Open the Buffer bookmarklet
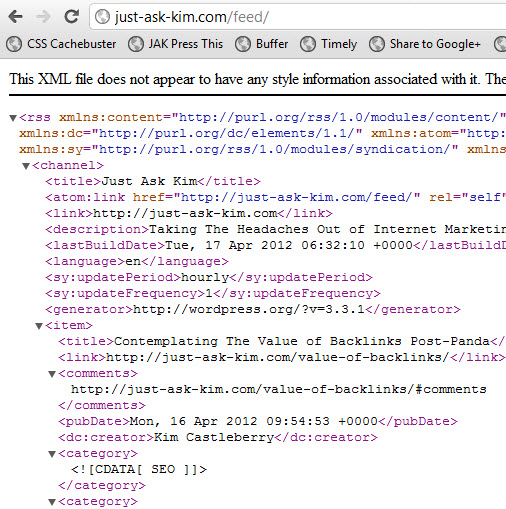506x509 pixels. point(262,44)
